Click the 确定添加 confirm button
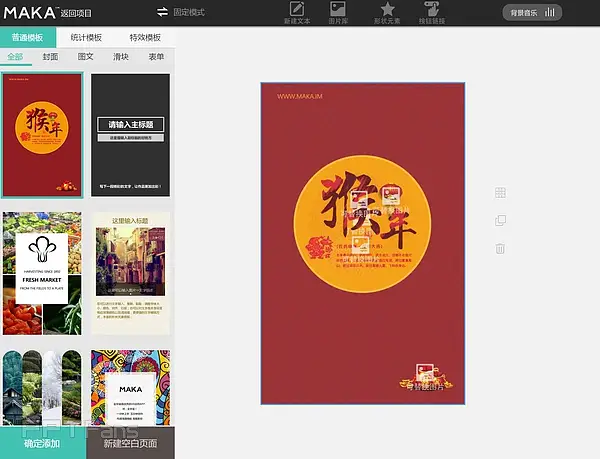The height and width of the screenshot is (459, 600). (43, 442)
